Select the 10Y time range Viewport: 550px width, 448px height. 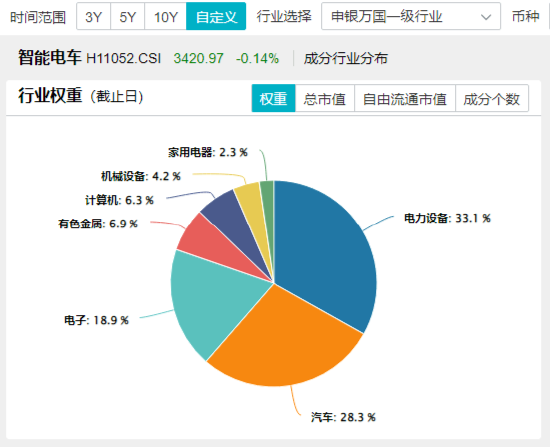pyautogui.click(x=166, y=16)
